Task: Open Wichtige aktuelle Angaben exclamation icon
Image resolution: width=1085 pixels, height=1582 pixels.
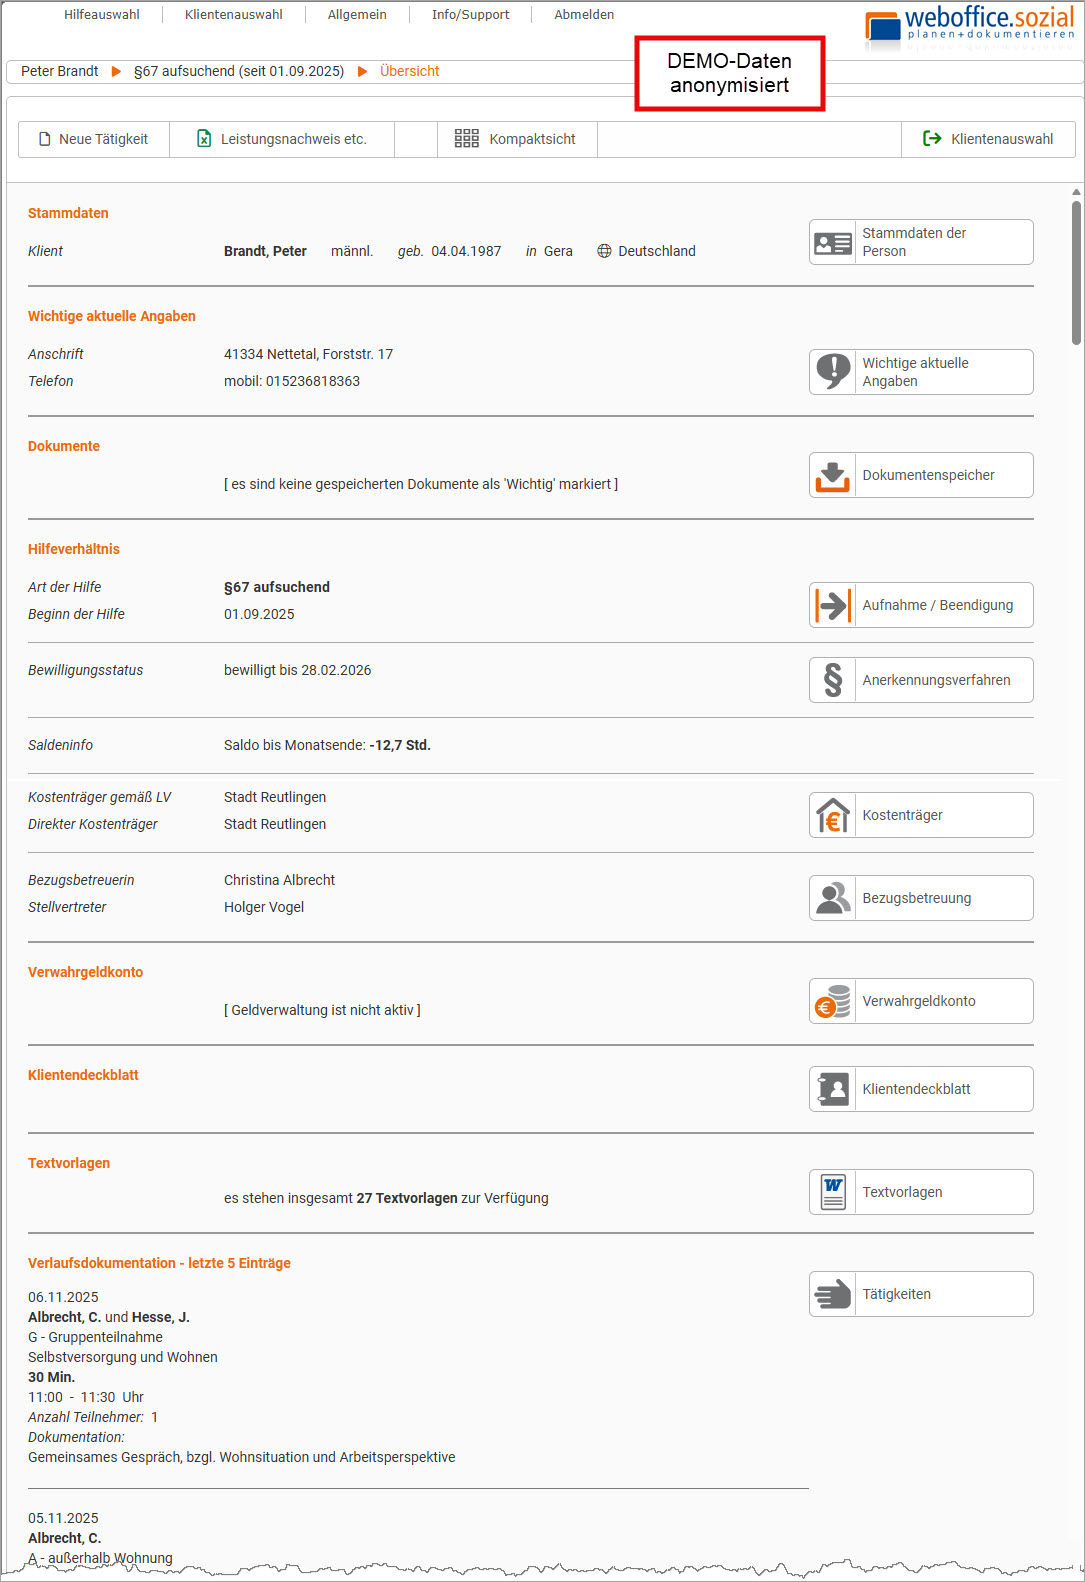Action: pyautogui.click(x=832, y=372)
